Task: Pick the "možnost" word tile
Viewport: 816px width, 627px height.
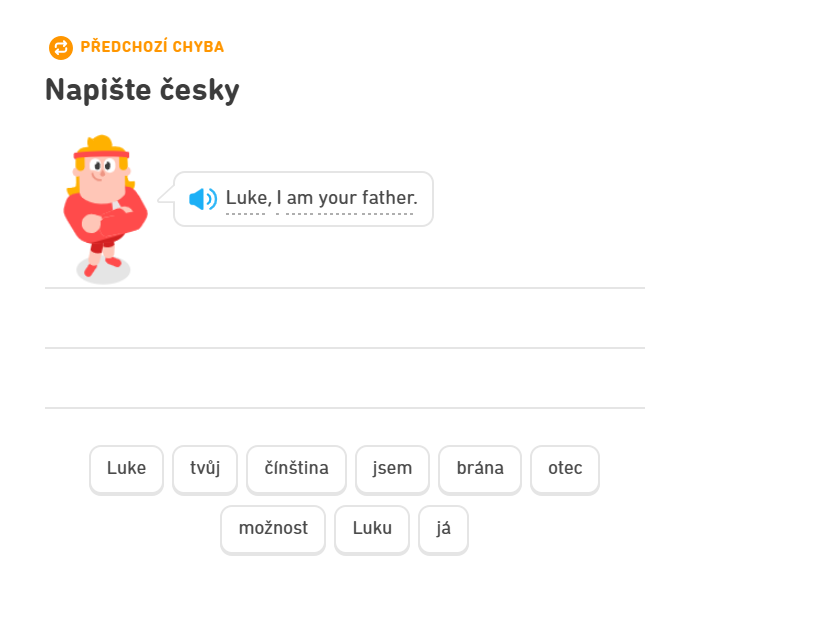Action: tap(273, 528)
